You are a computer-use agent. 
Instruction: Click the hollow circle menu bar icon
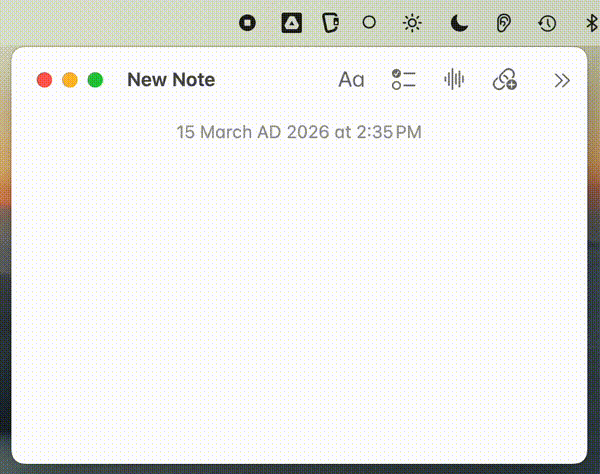point(369,22)
